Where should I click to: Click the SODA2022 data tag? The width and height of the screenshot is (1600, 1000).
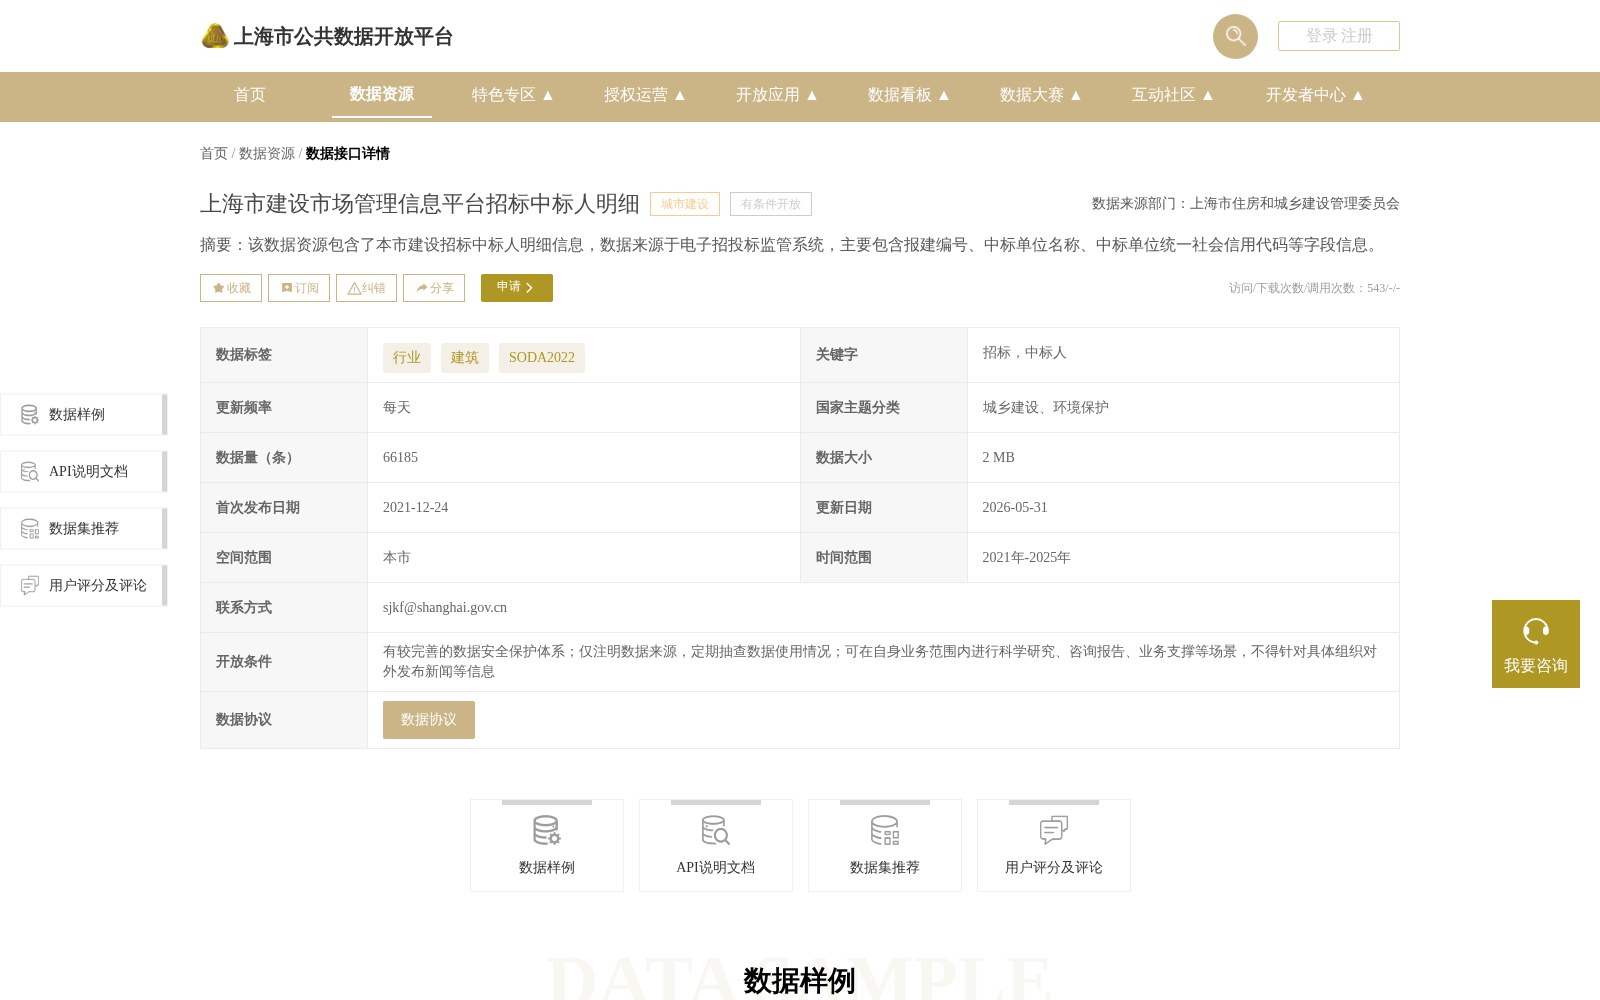(542, 358)
